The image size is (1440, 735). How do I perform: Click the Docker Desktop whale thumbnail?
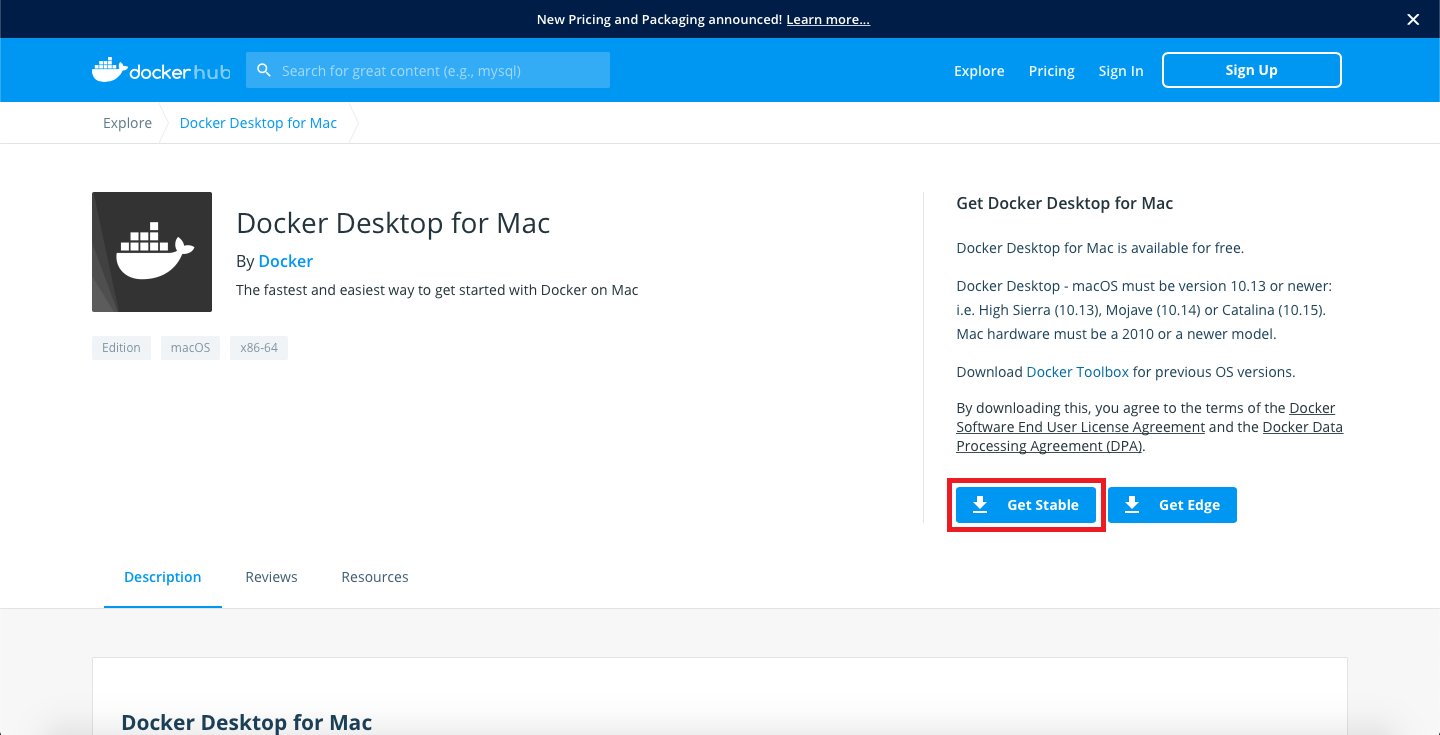pos(152,252)
